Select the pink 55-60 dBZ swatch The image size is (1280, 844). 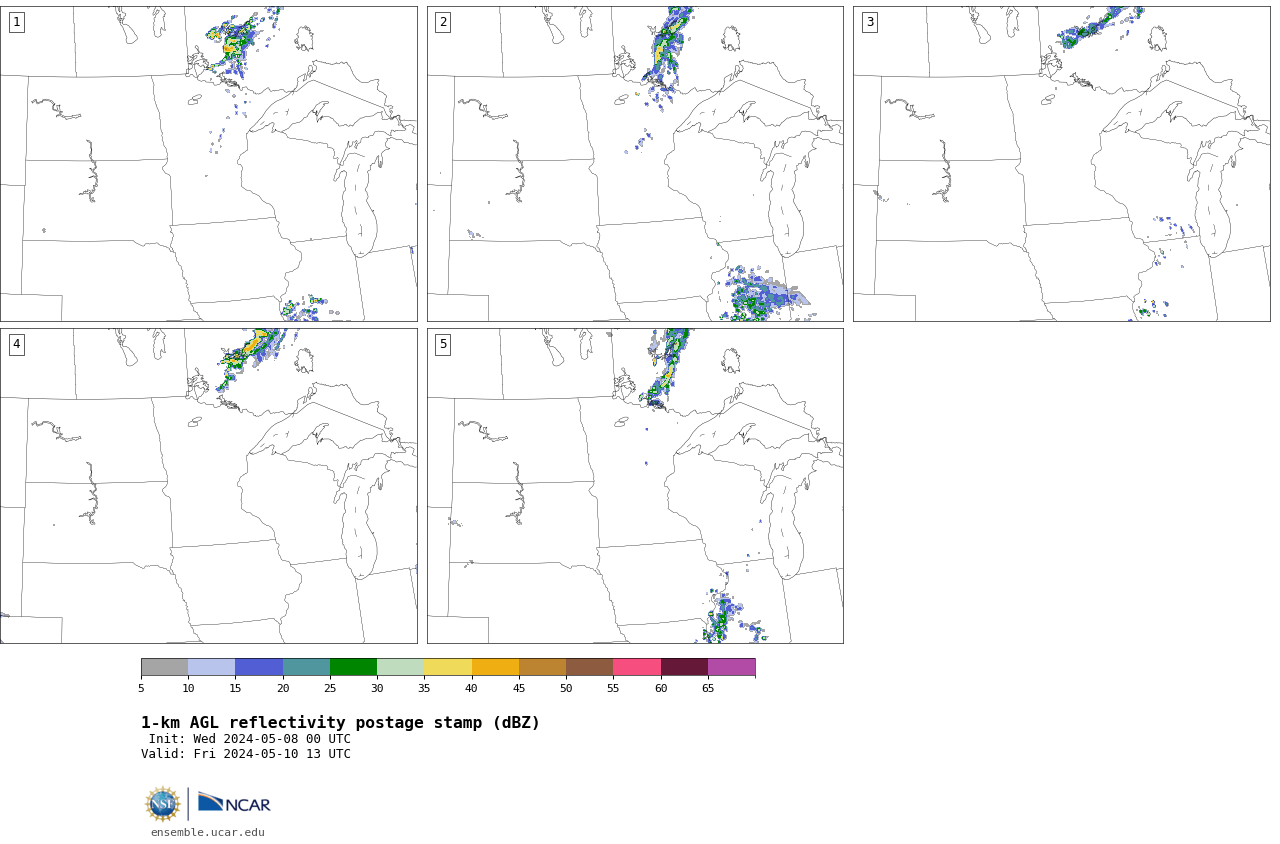click(637, 667)
